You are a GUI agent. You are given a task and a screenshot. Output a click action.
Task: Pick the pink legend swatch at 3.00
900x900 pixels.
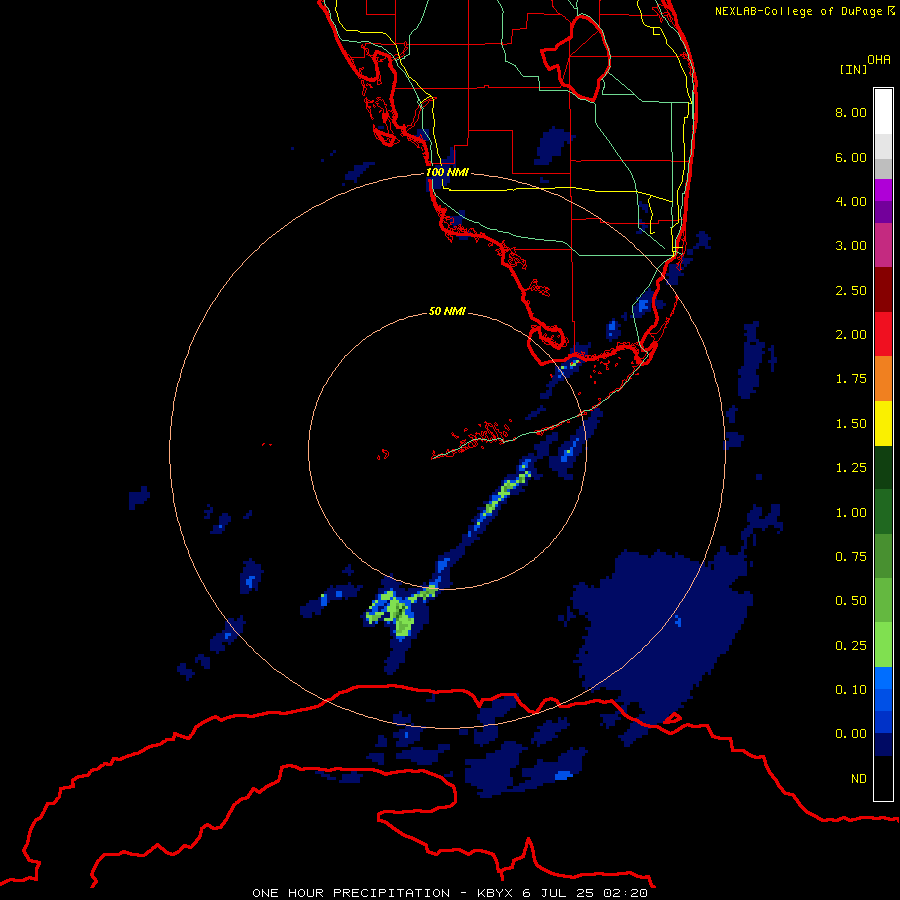click(x=883, y=246)
